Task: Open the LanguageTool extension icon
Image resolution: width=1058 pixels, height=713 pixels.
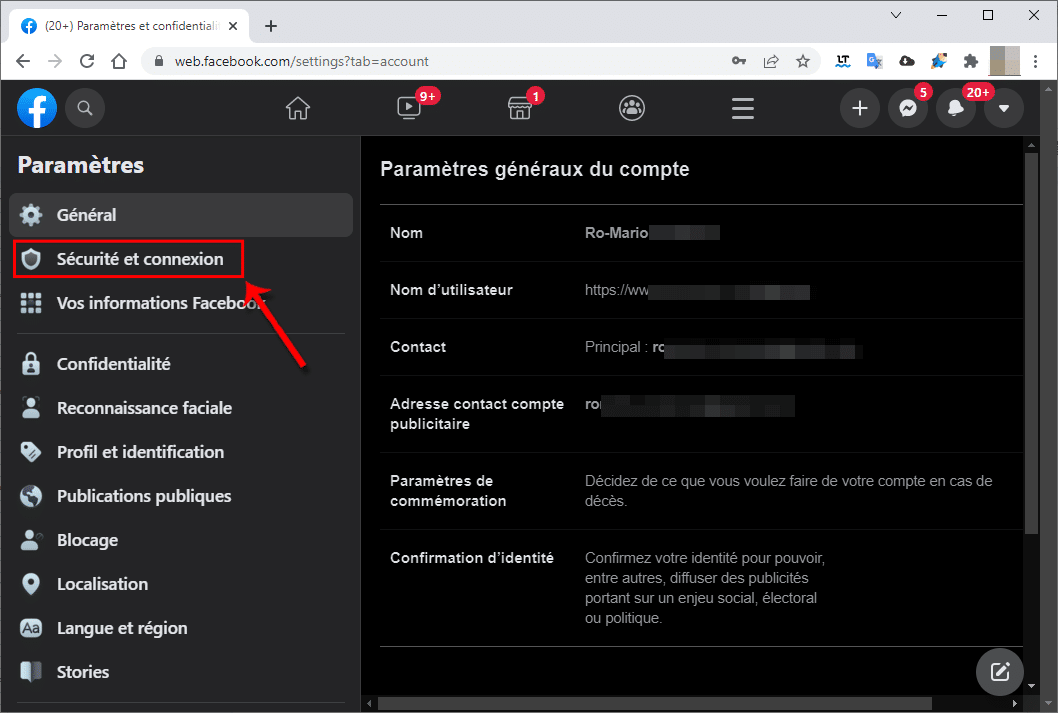Action: pos(843,61)
